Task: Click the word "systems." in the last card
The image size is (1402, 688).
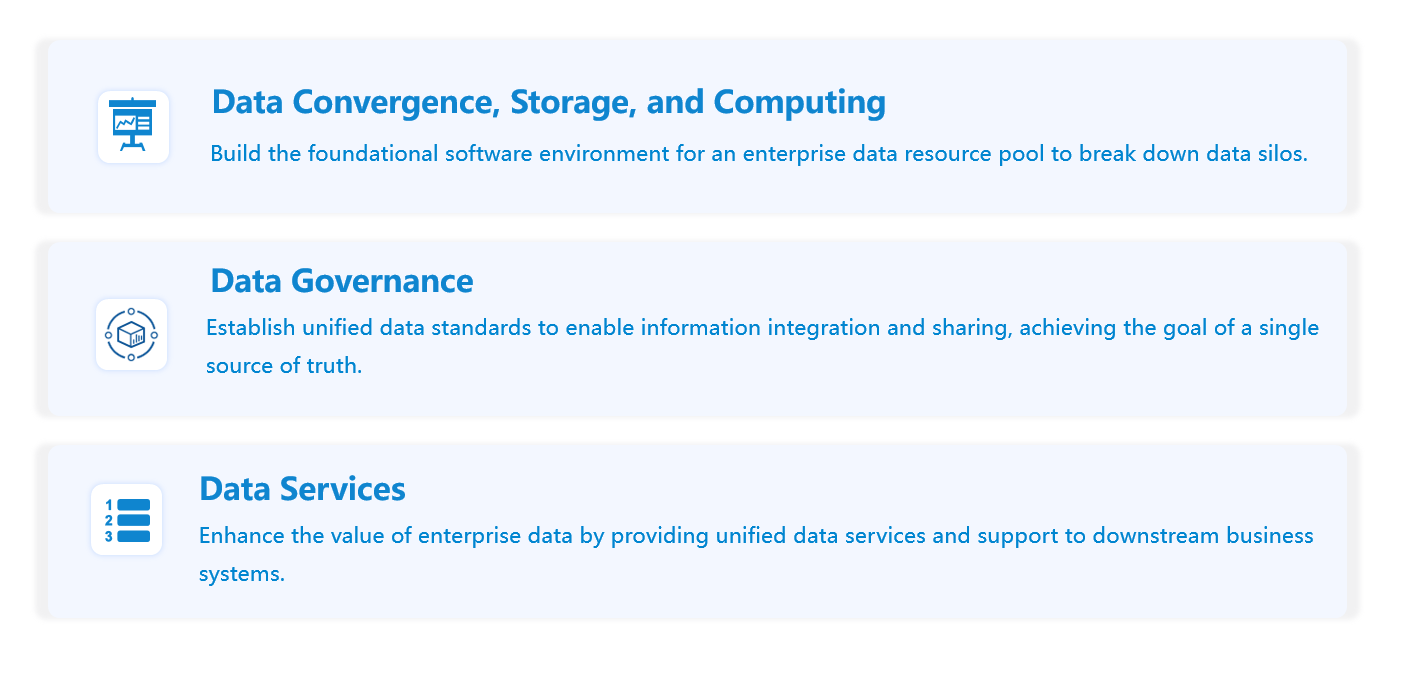Action: 242,575
